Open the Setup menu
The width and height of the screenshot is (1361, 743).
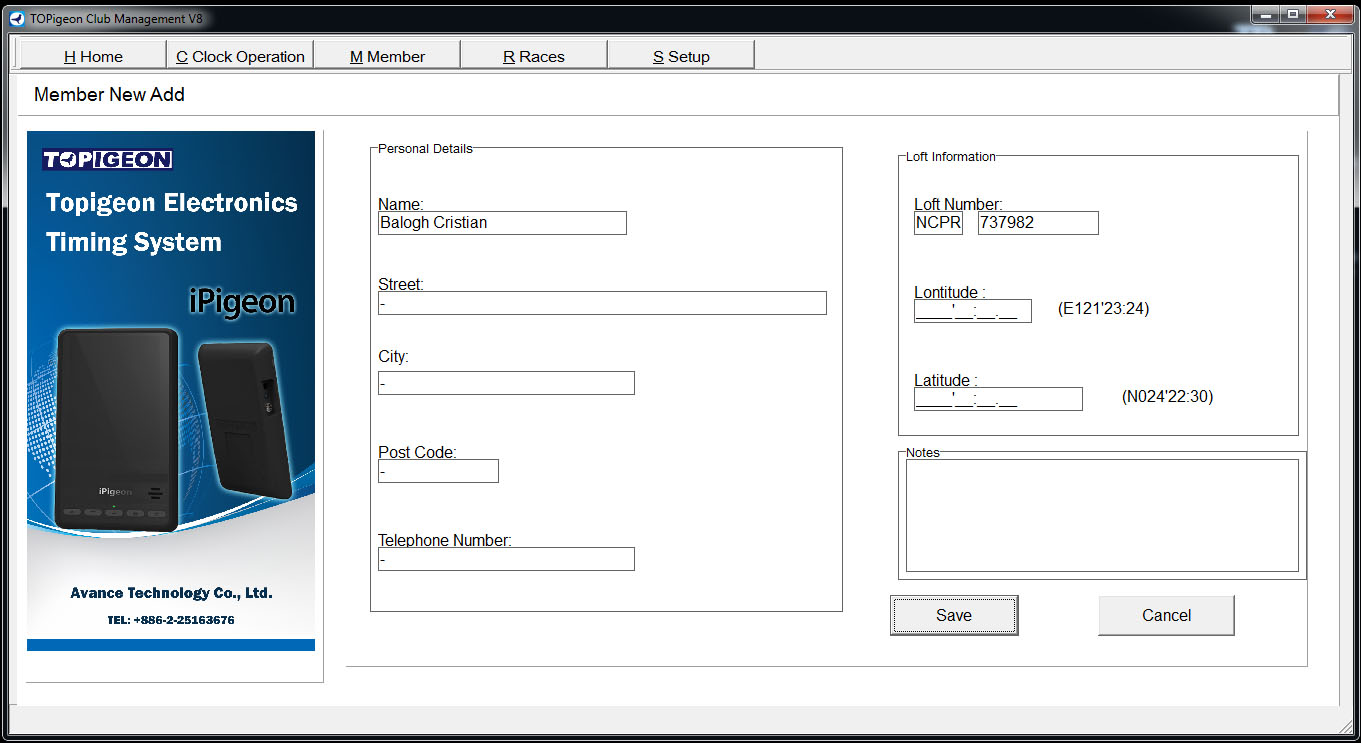click(681, 56)
